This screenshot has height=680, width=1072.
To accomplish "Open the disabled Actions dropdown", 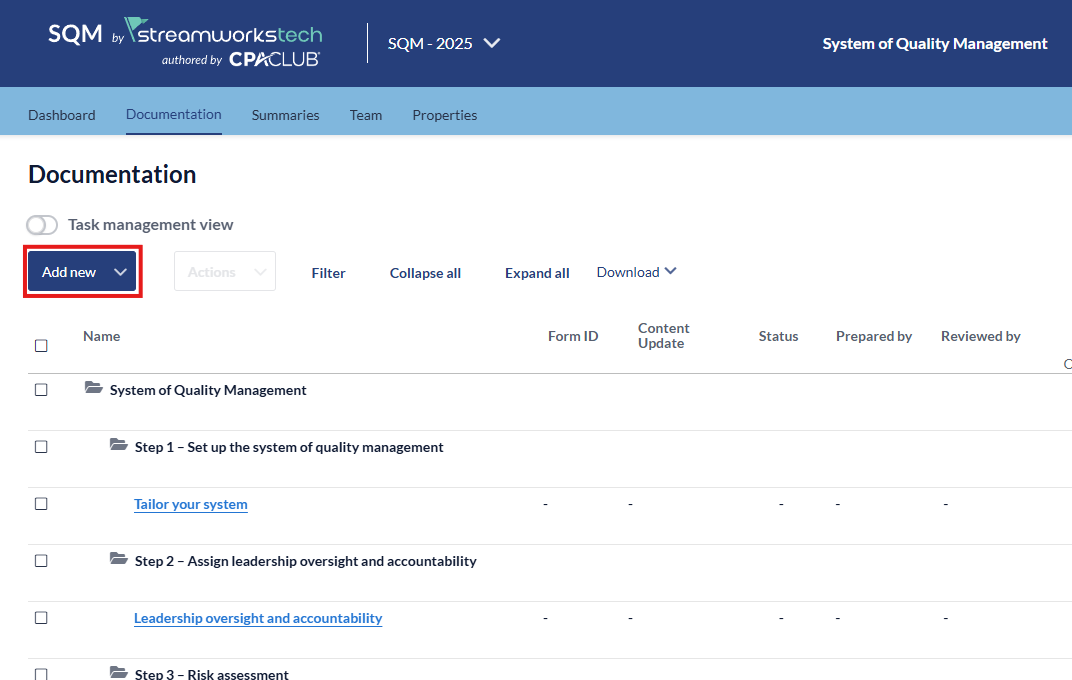I will click(225, 272).
